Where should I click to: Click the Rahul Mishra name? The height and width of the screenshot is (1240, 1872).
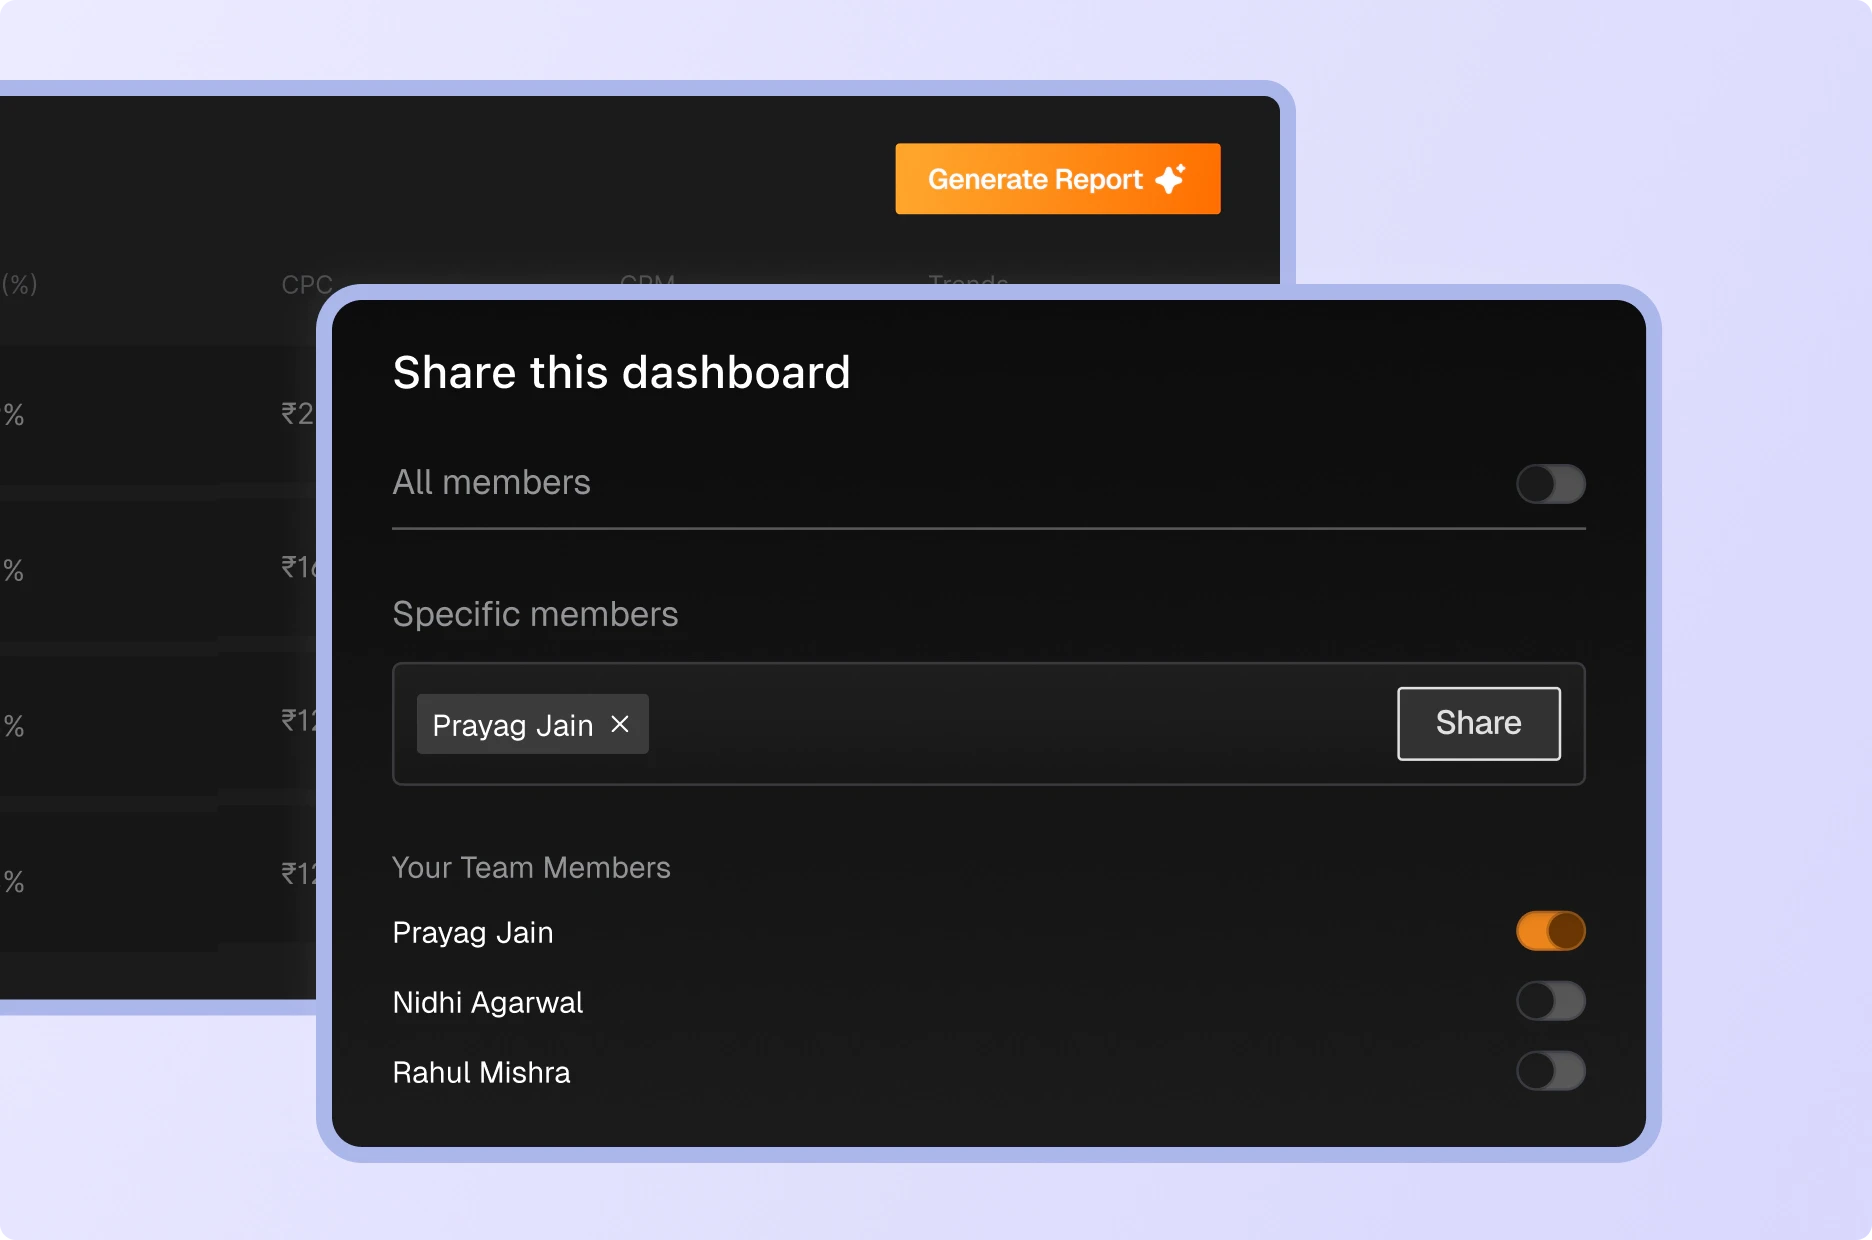click(x=481, y=1072)
